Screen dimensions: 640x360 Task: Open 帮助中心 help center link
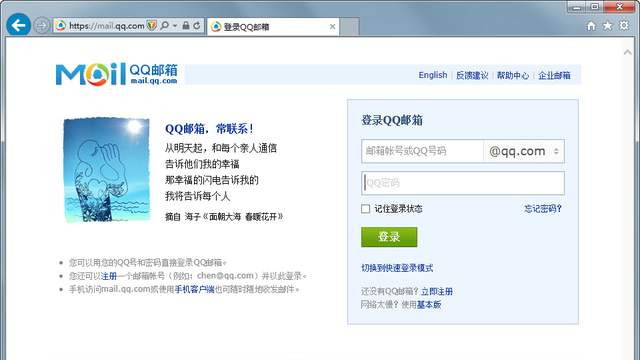(x=513, y=76)
